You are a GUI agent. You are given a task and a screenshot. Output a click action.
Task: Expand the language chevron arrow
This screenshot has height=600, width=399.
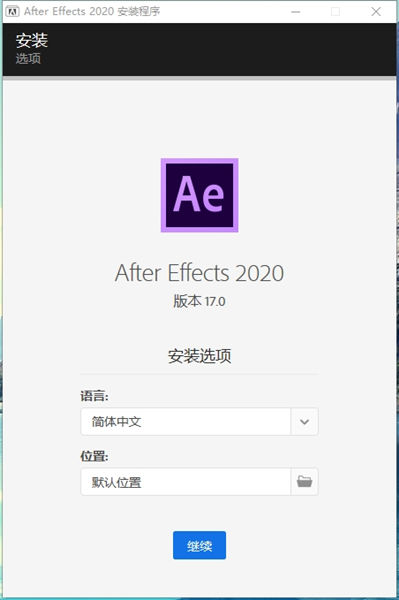(x=305, y=422)
